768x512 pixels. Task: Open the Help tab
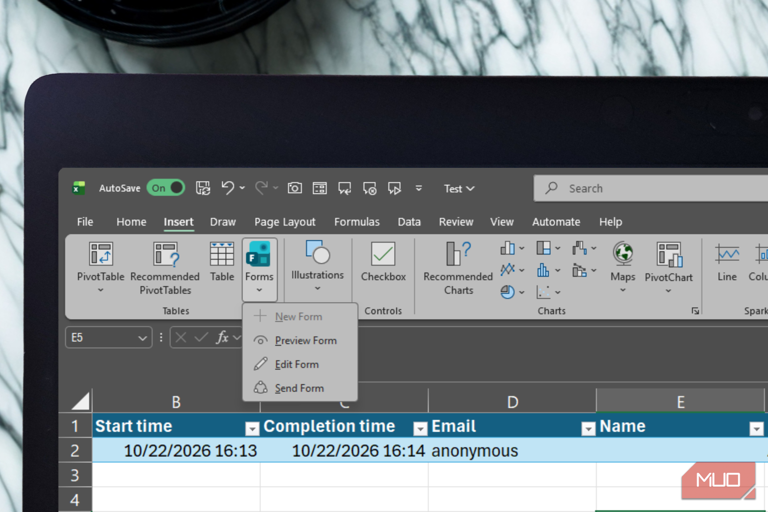pos(610,222)
